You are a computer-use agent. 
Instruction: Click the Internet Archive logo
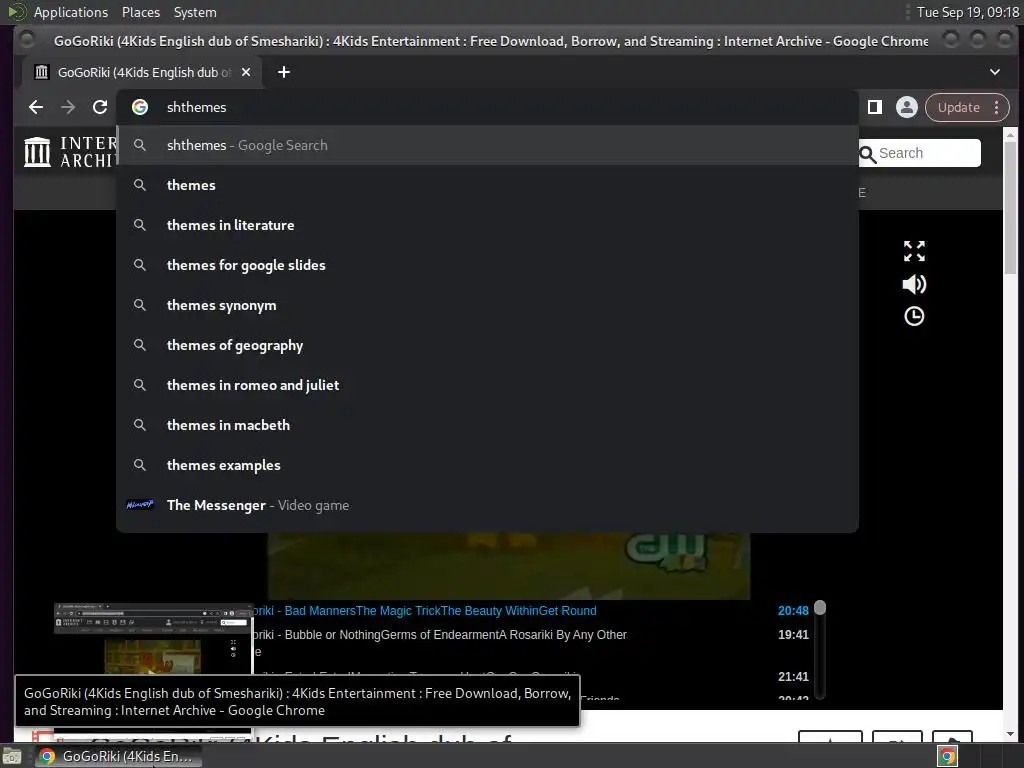69,152
